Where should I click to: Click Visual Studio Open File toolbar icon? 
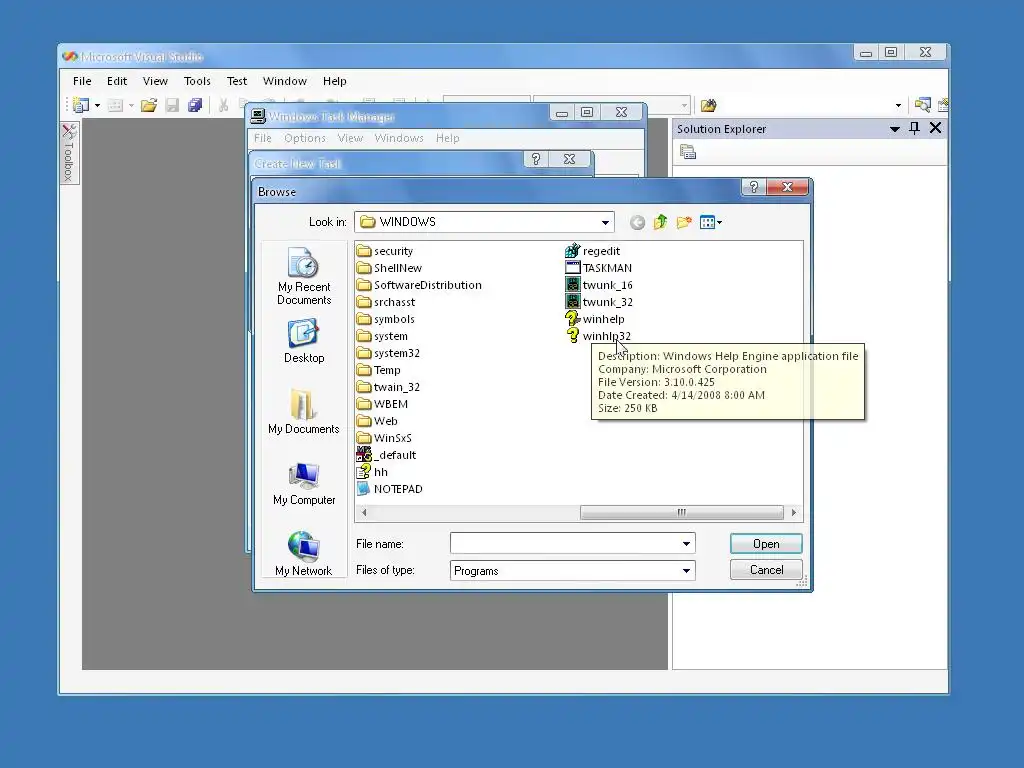click(x=149, y=105)
